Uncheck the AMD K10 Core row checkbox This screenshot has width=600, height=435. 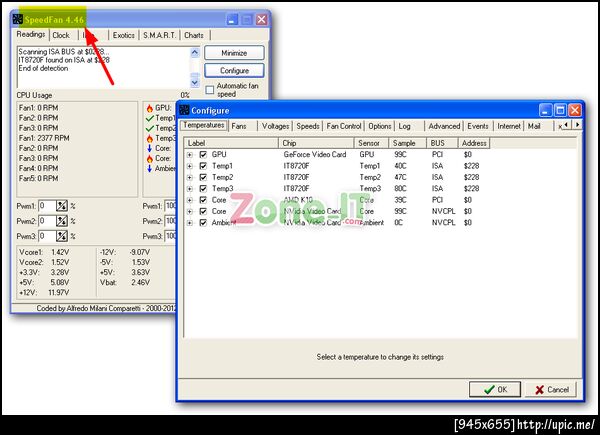(203, 200)
